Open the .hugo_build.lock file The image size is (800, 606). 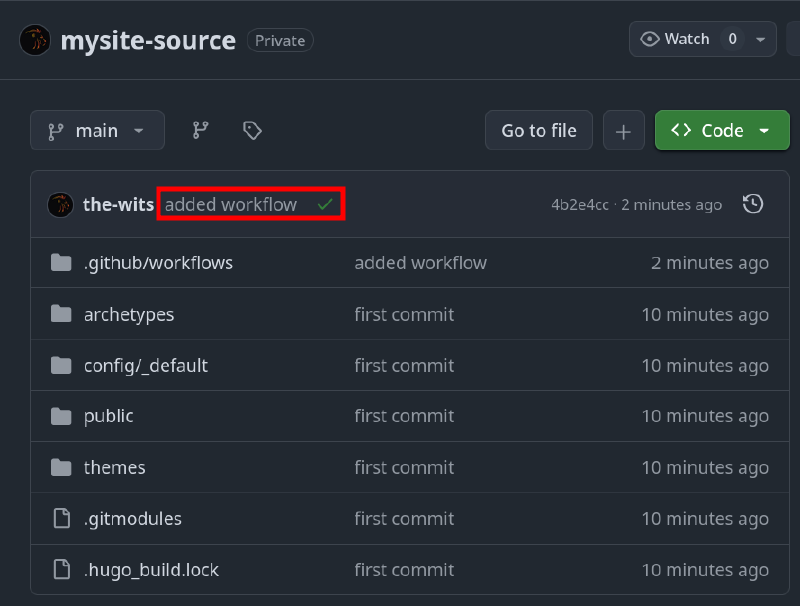coord(151,570)
